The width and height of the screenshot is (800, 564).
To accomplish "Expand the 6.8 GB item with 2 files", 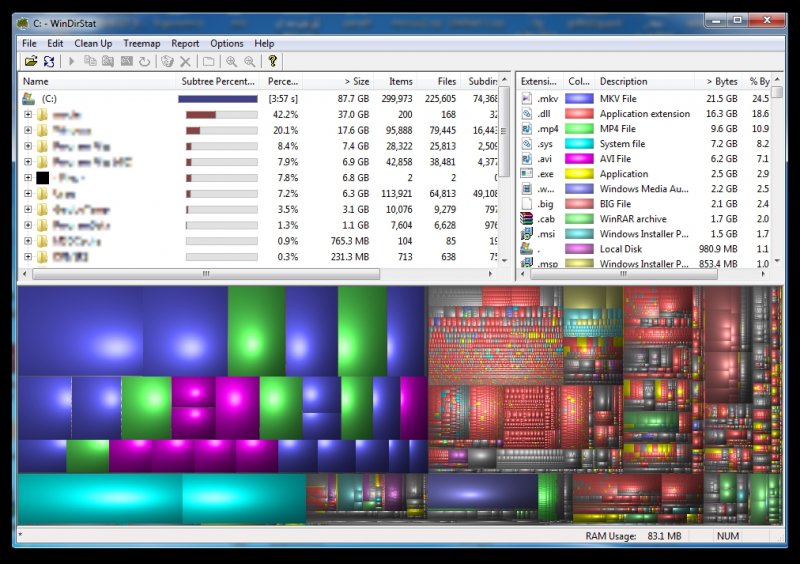I will (28, 178).
